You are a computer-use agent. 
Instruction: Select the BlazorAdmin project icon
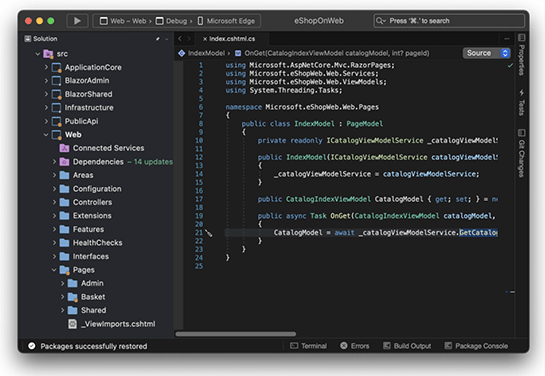pos(56,81)
